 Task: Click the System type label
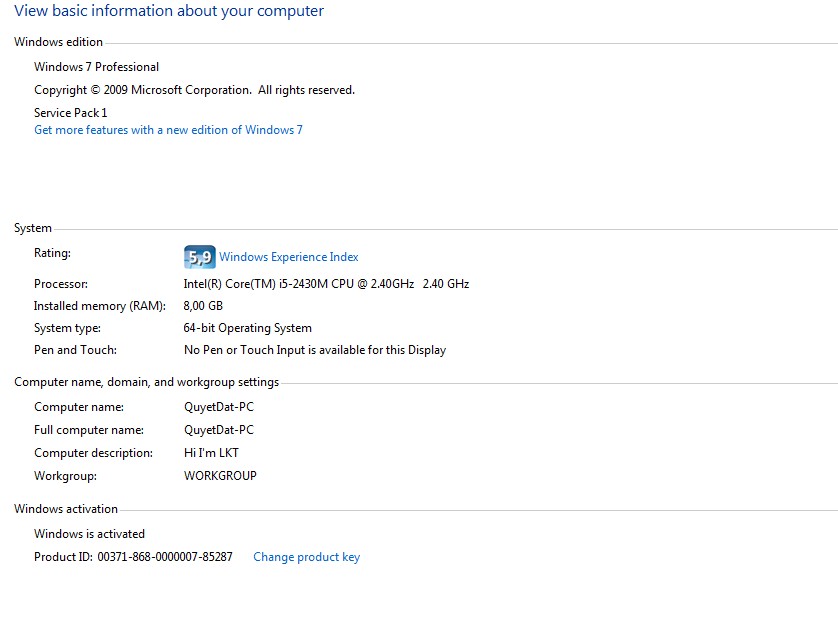pyautogui.click(x=67, y=328)
